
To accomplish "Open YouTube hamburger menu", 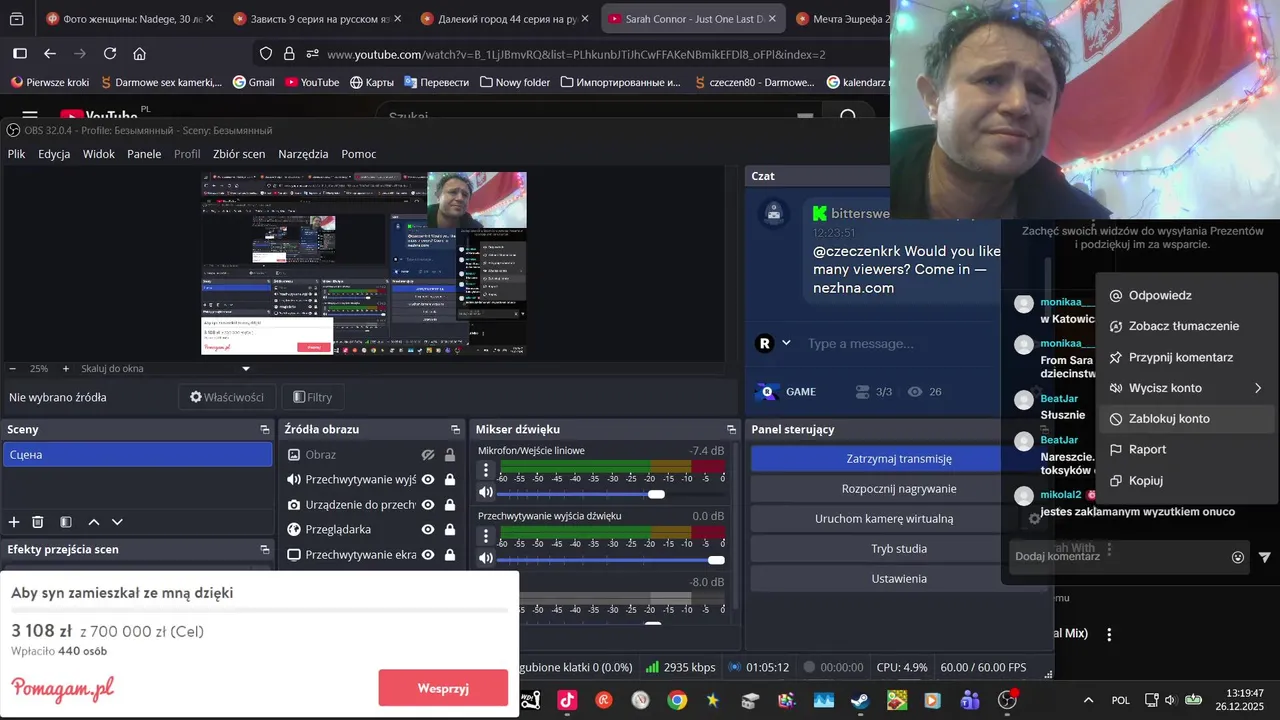I will tap(30, 117).
